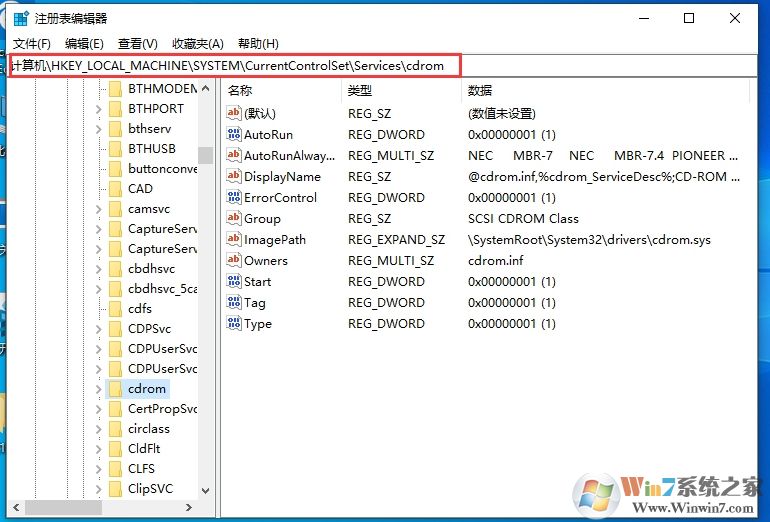Image resolution: width=770 pixels, height=522 pixels.
Task: Select the buttonconve tree key
Action: [x=163, y=169]
